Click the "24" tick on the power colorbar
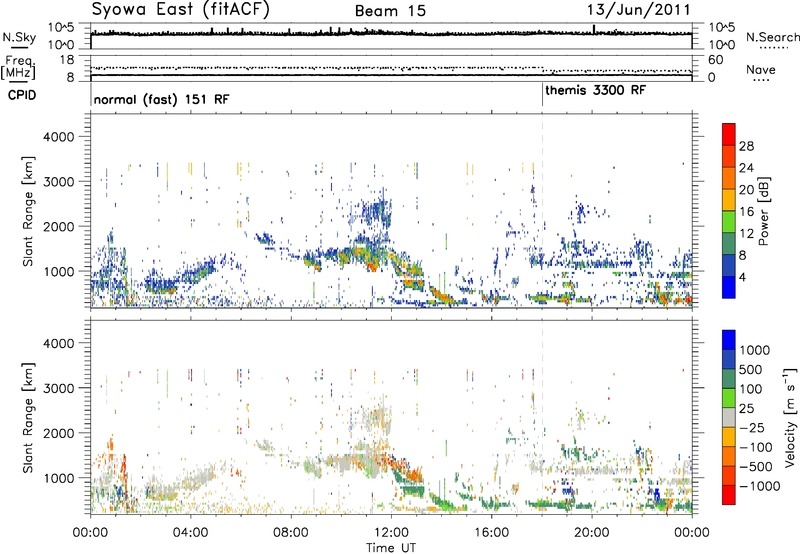This screenshot has height=554, width=800. point(746,168)
